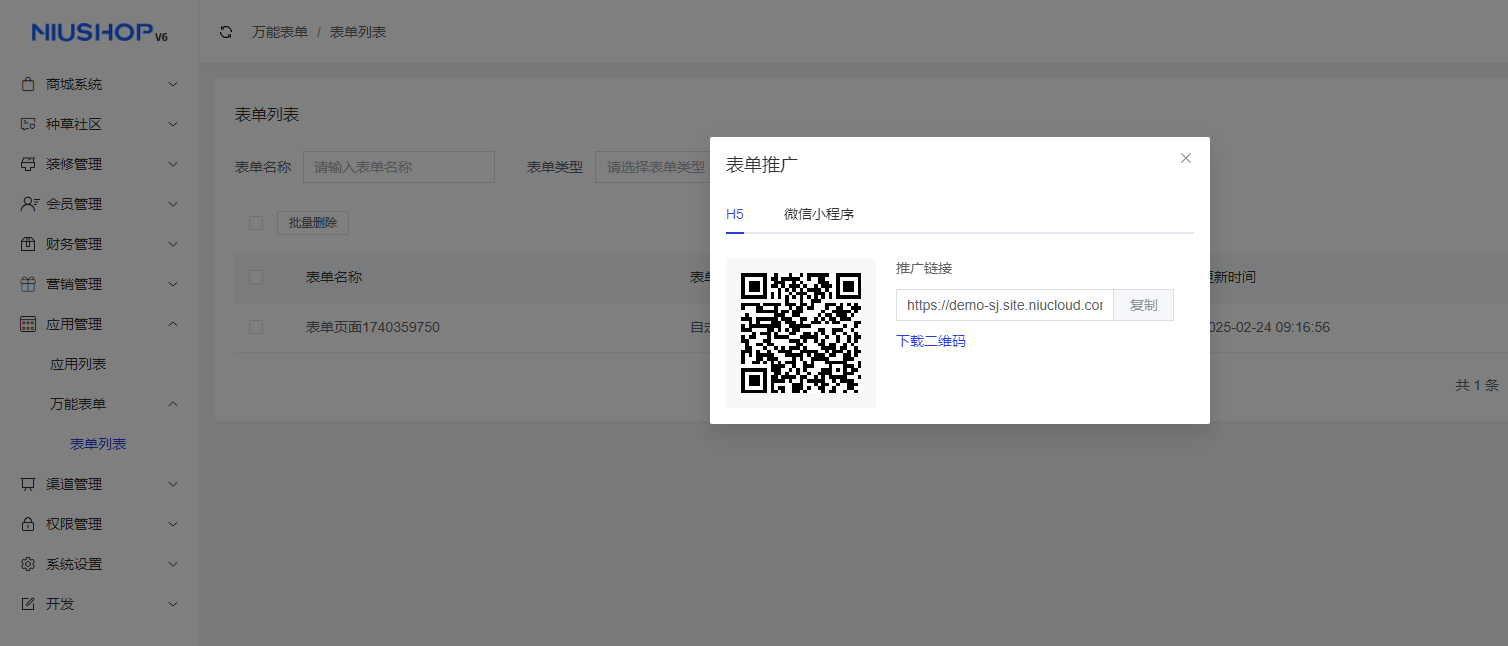Collapse the 应用管理 menu chevron
This screenshot has height=646, width=1508.
[173, 324]
